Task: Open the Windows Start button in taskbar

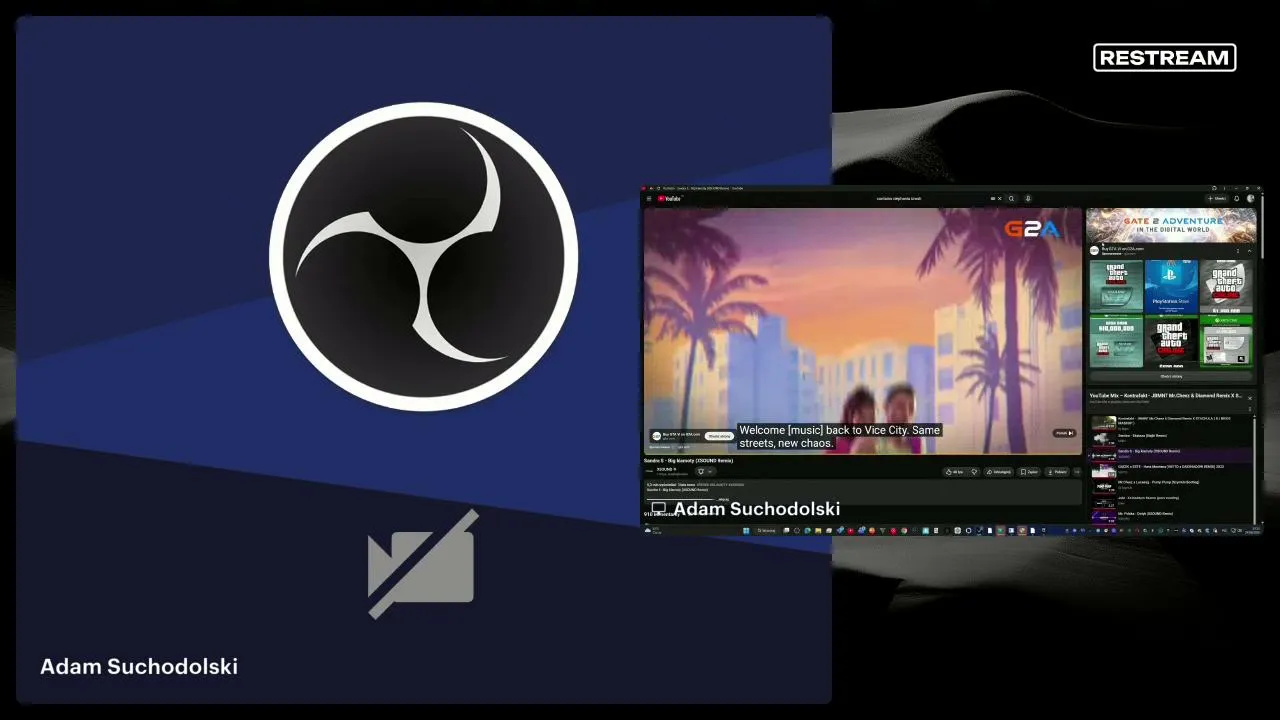Action: pos(746,530)
